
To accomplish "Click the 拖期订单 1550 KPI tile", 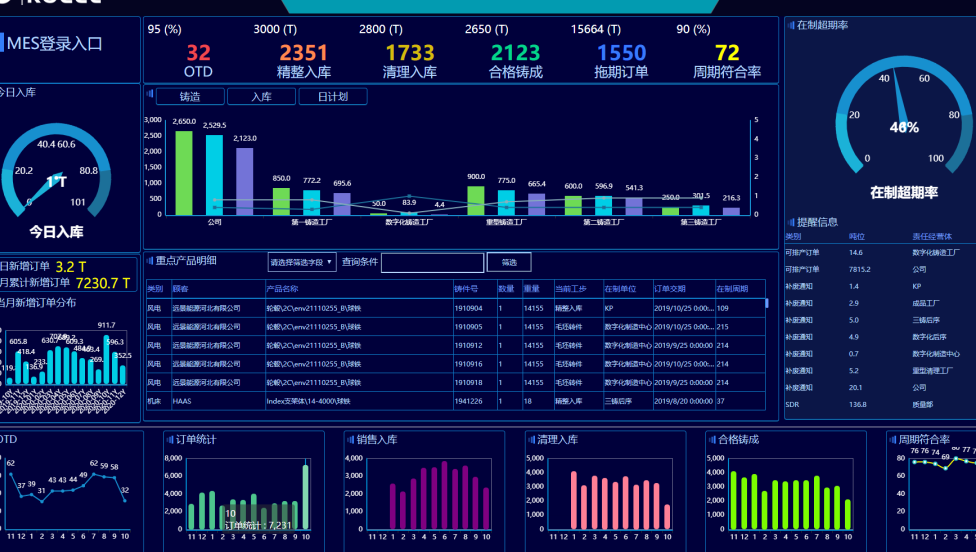I will pyautogui.click(x=621, y=60).
